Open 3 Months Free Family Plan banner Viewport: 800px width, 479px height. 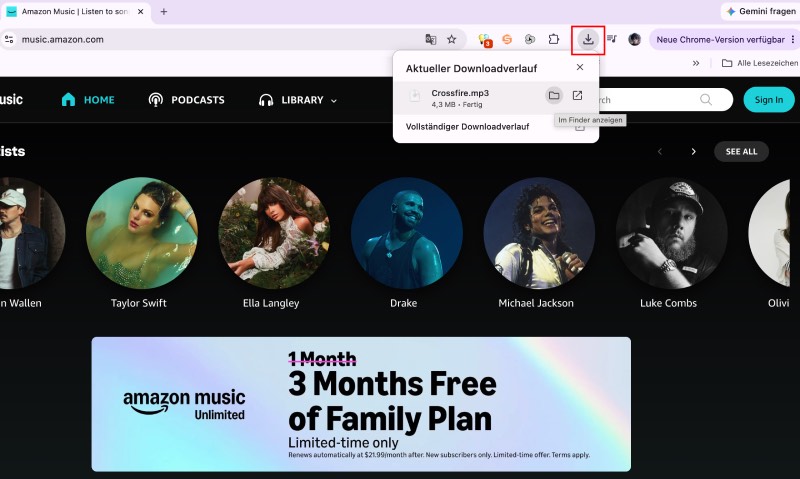click(361, 404)
